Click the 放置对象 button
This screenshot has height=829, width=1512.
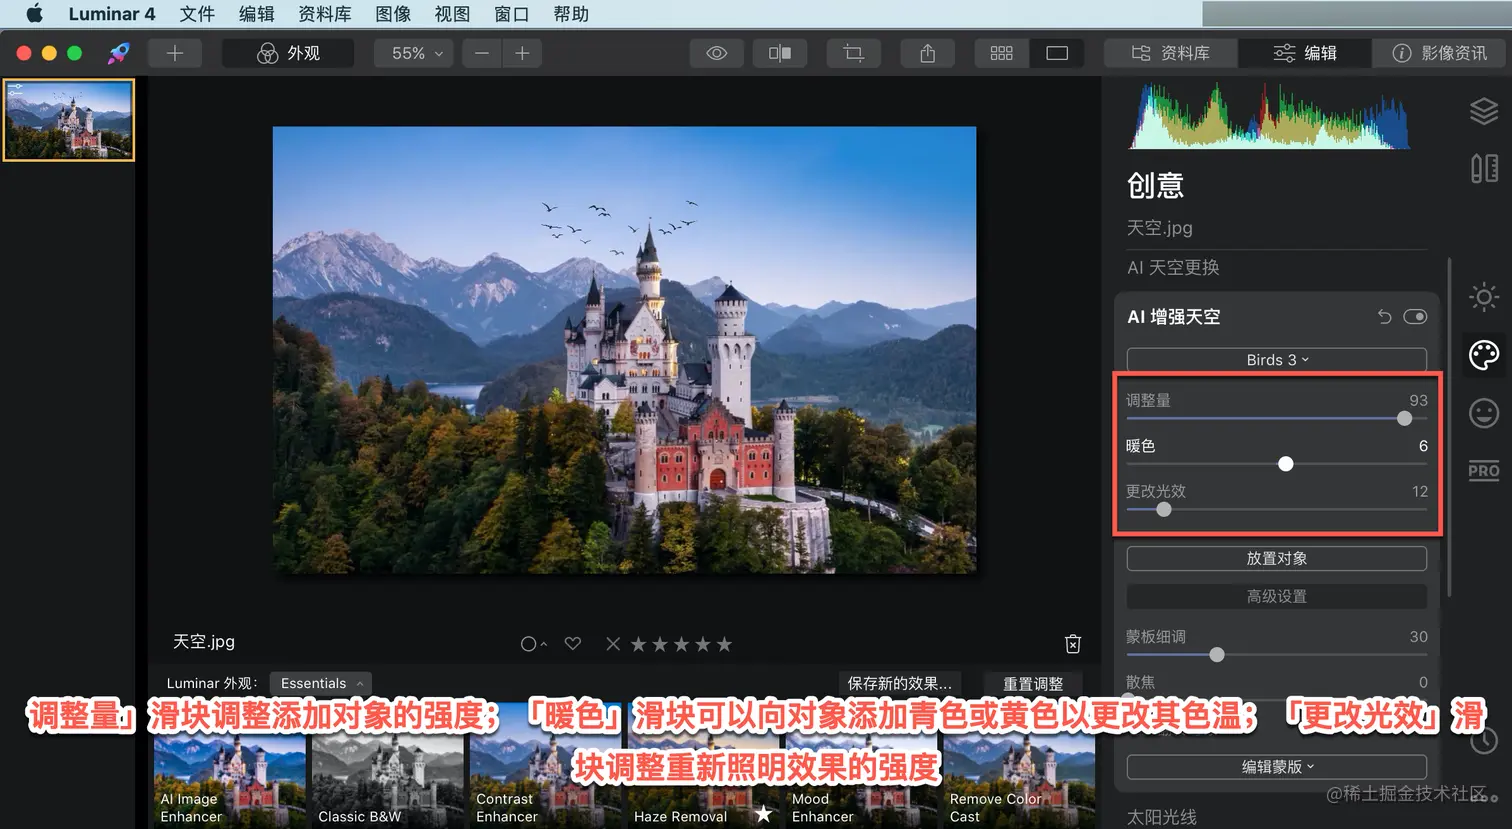point(1277,559)
